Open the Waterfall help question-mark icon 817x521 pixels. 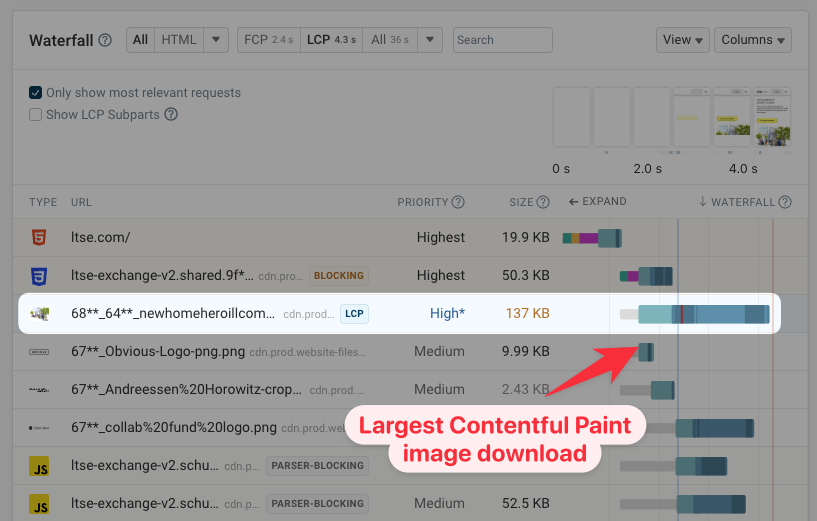tap(105, 40)
